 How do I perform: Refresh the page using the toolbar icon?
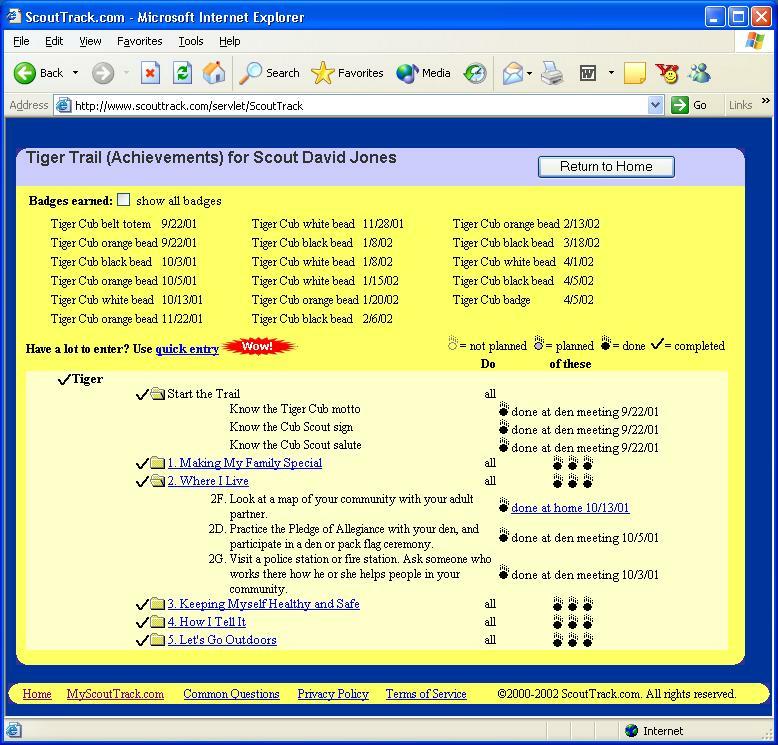point(182,73)
